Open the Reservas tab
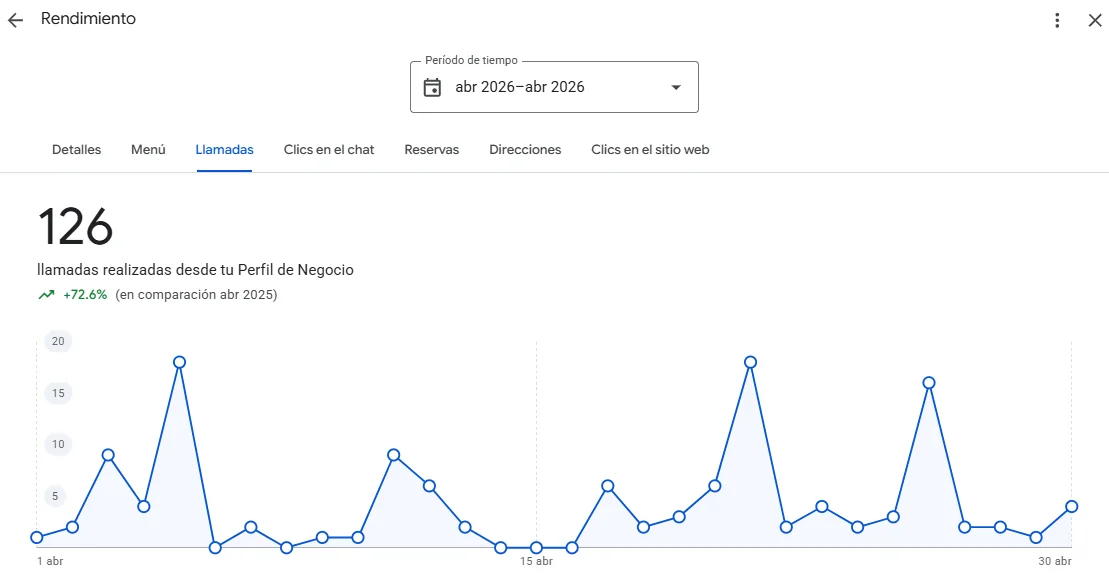 (x=431, y=150)
